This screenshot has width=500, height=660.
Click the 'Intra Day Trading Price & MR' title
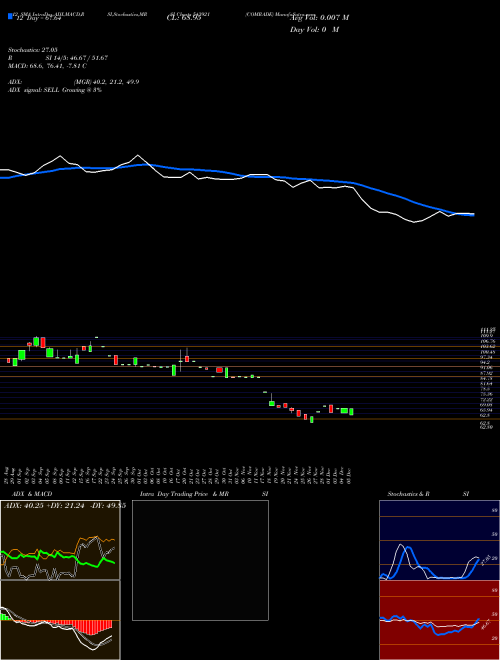pos(184,494)
